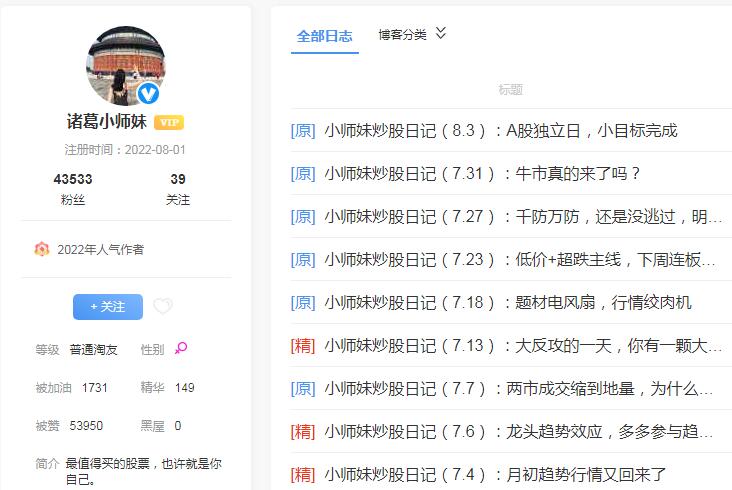This screenshot has width=732, height=490.
Task: Click the [原] tag on 8.3 post
Action: (x=303, y=131)
